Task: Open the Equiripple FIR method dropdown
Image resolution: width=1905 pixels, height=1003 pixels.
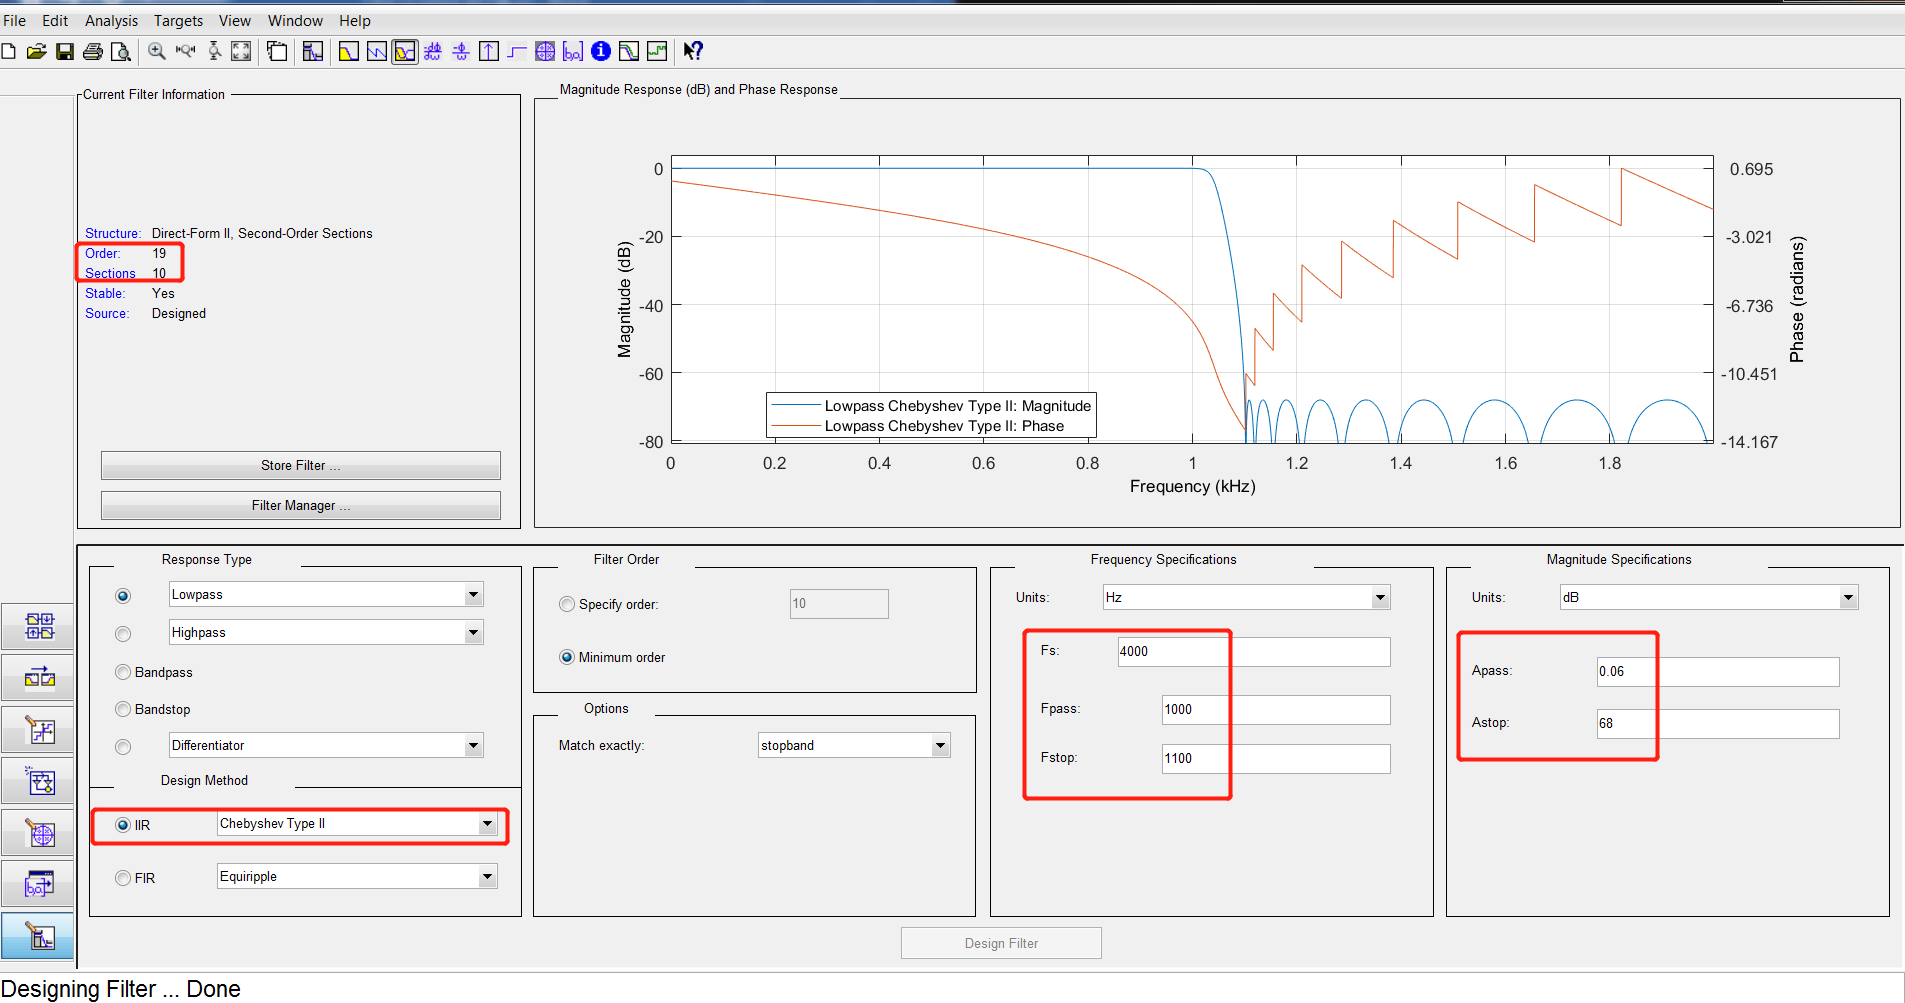Action: 487,877
